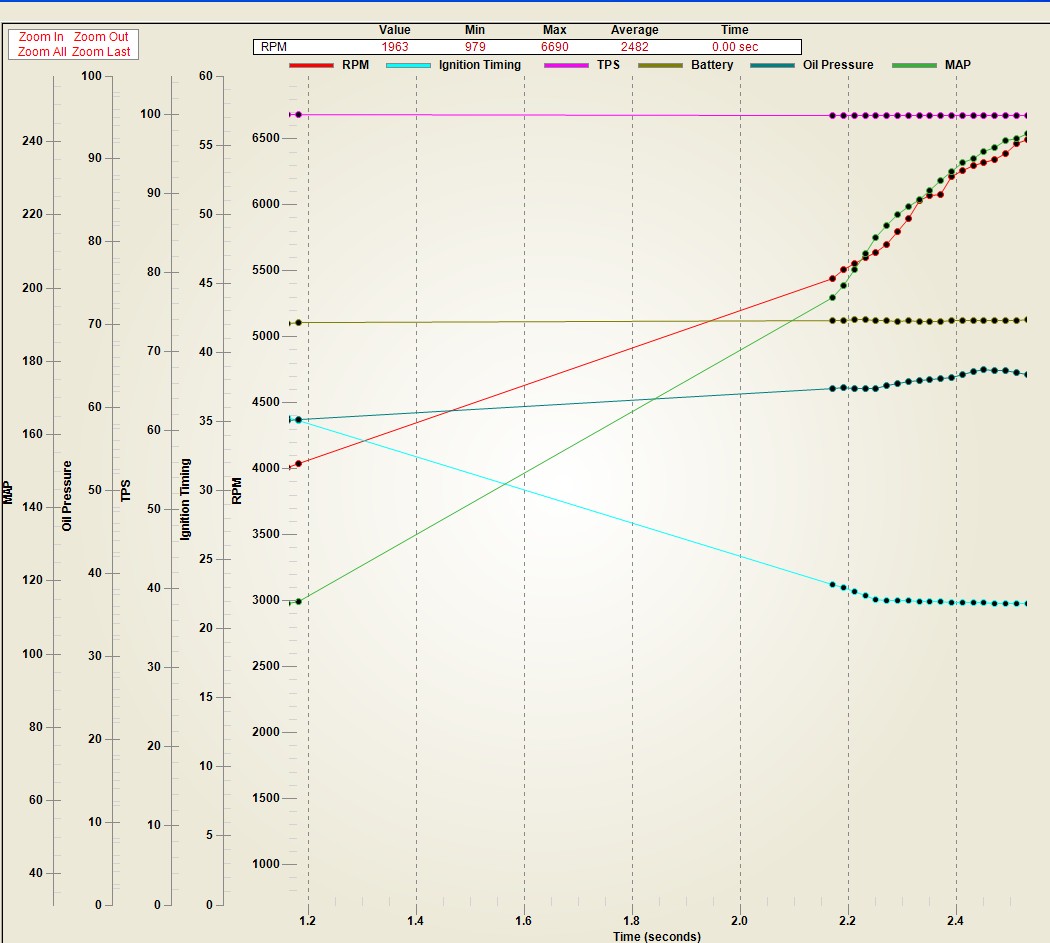Viewport: 1050px width, 943px height.
Task: Click the Value column header
Action: coord(394,30)
